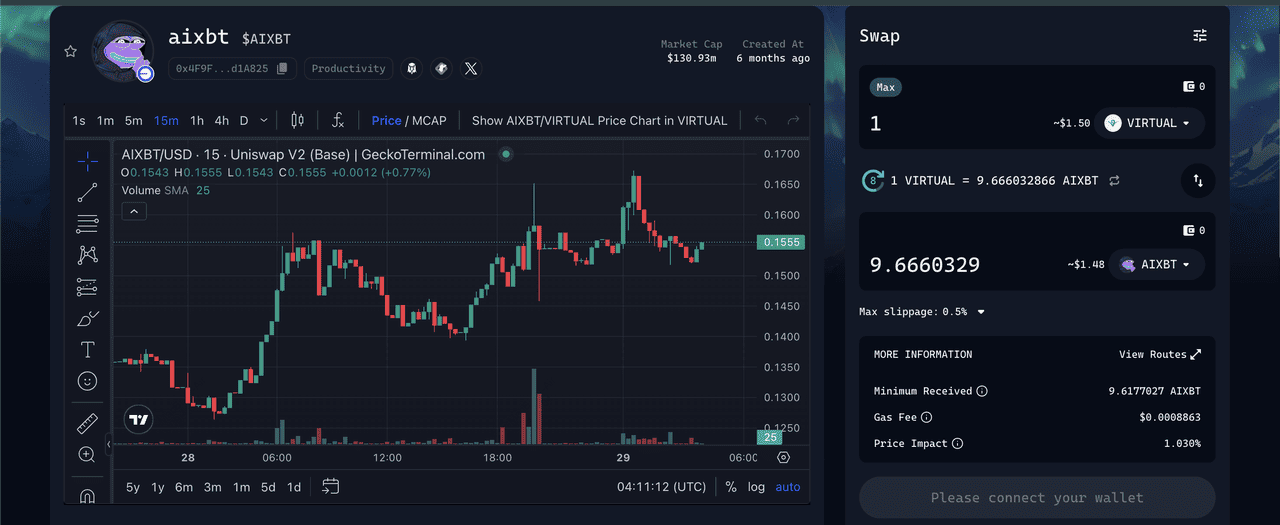Image resolution: width=1280 pixels, height=525 pixels.
Task: Click Please connect your wallet button
Action: pos(1037,497)
